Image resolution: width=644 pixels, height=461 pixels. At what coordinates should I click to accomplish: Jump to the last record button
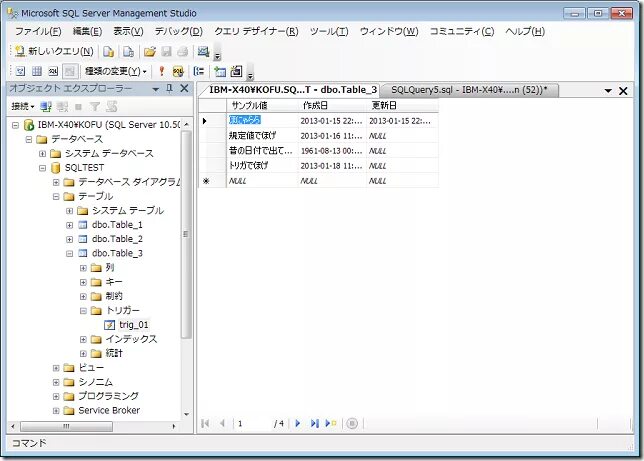click(x=315, y=423)
